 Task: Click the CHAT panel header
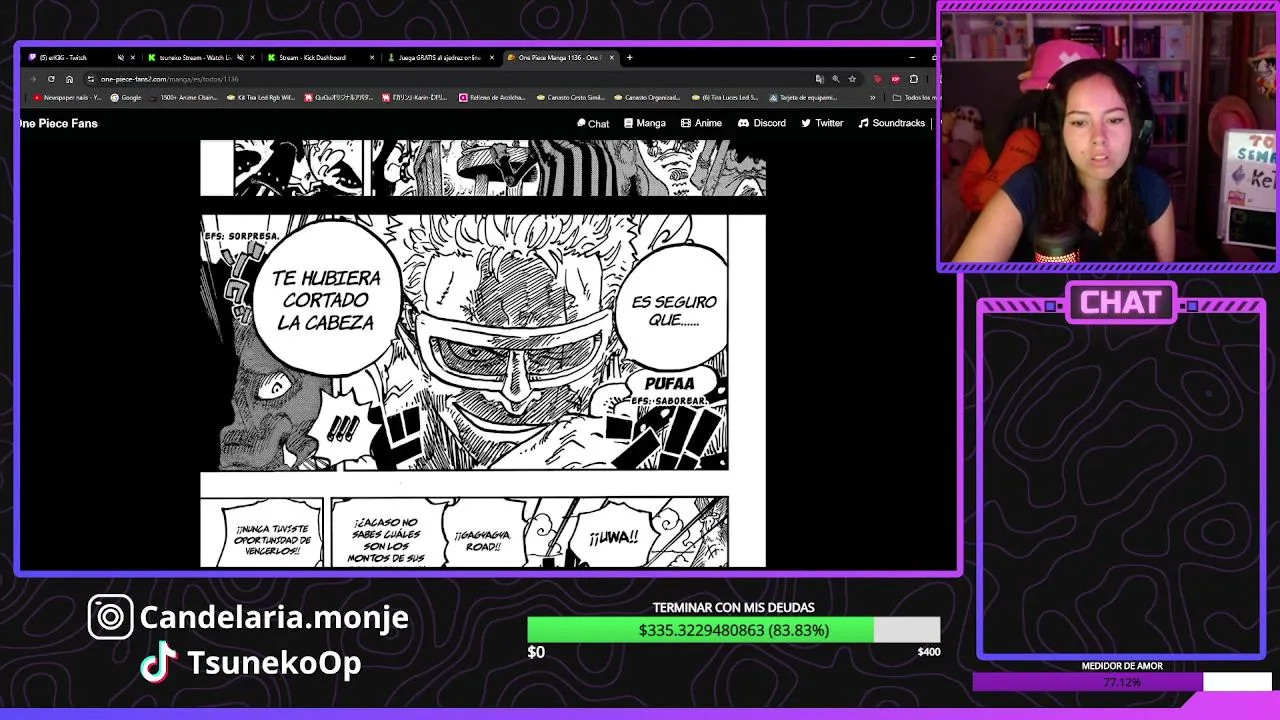(x=1121, y=303)
